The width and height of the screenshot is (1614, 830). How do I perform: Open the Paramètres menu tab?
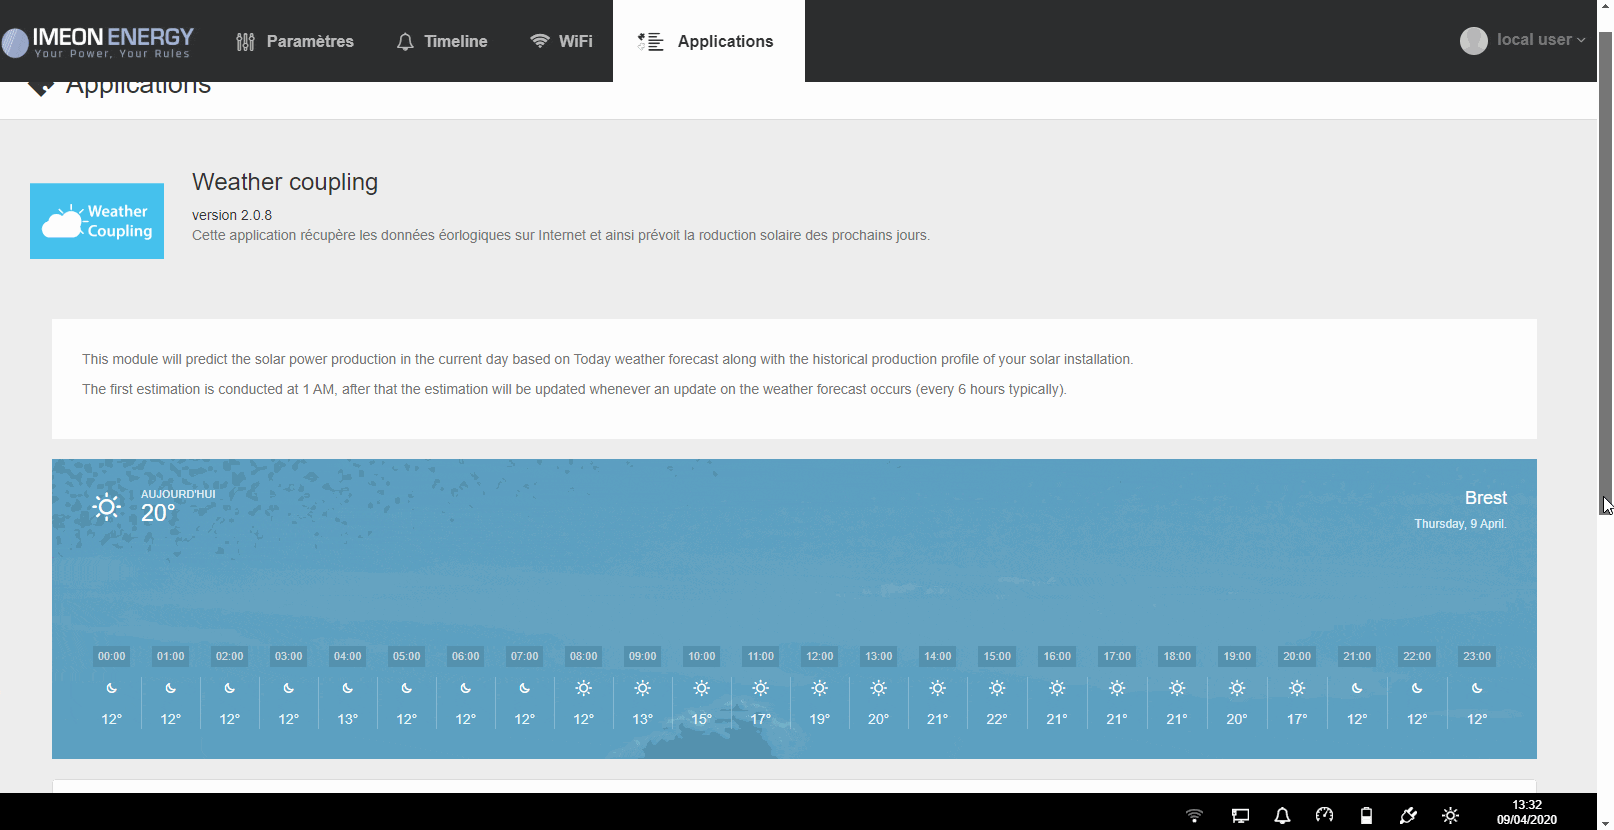coord(295,41)
